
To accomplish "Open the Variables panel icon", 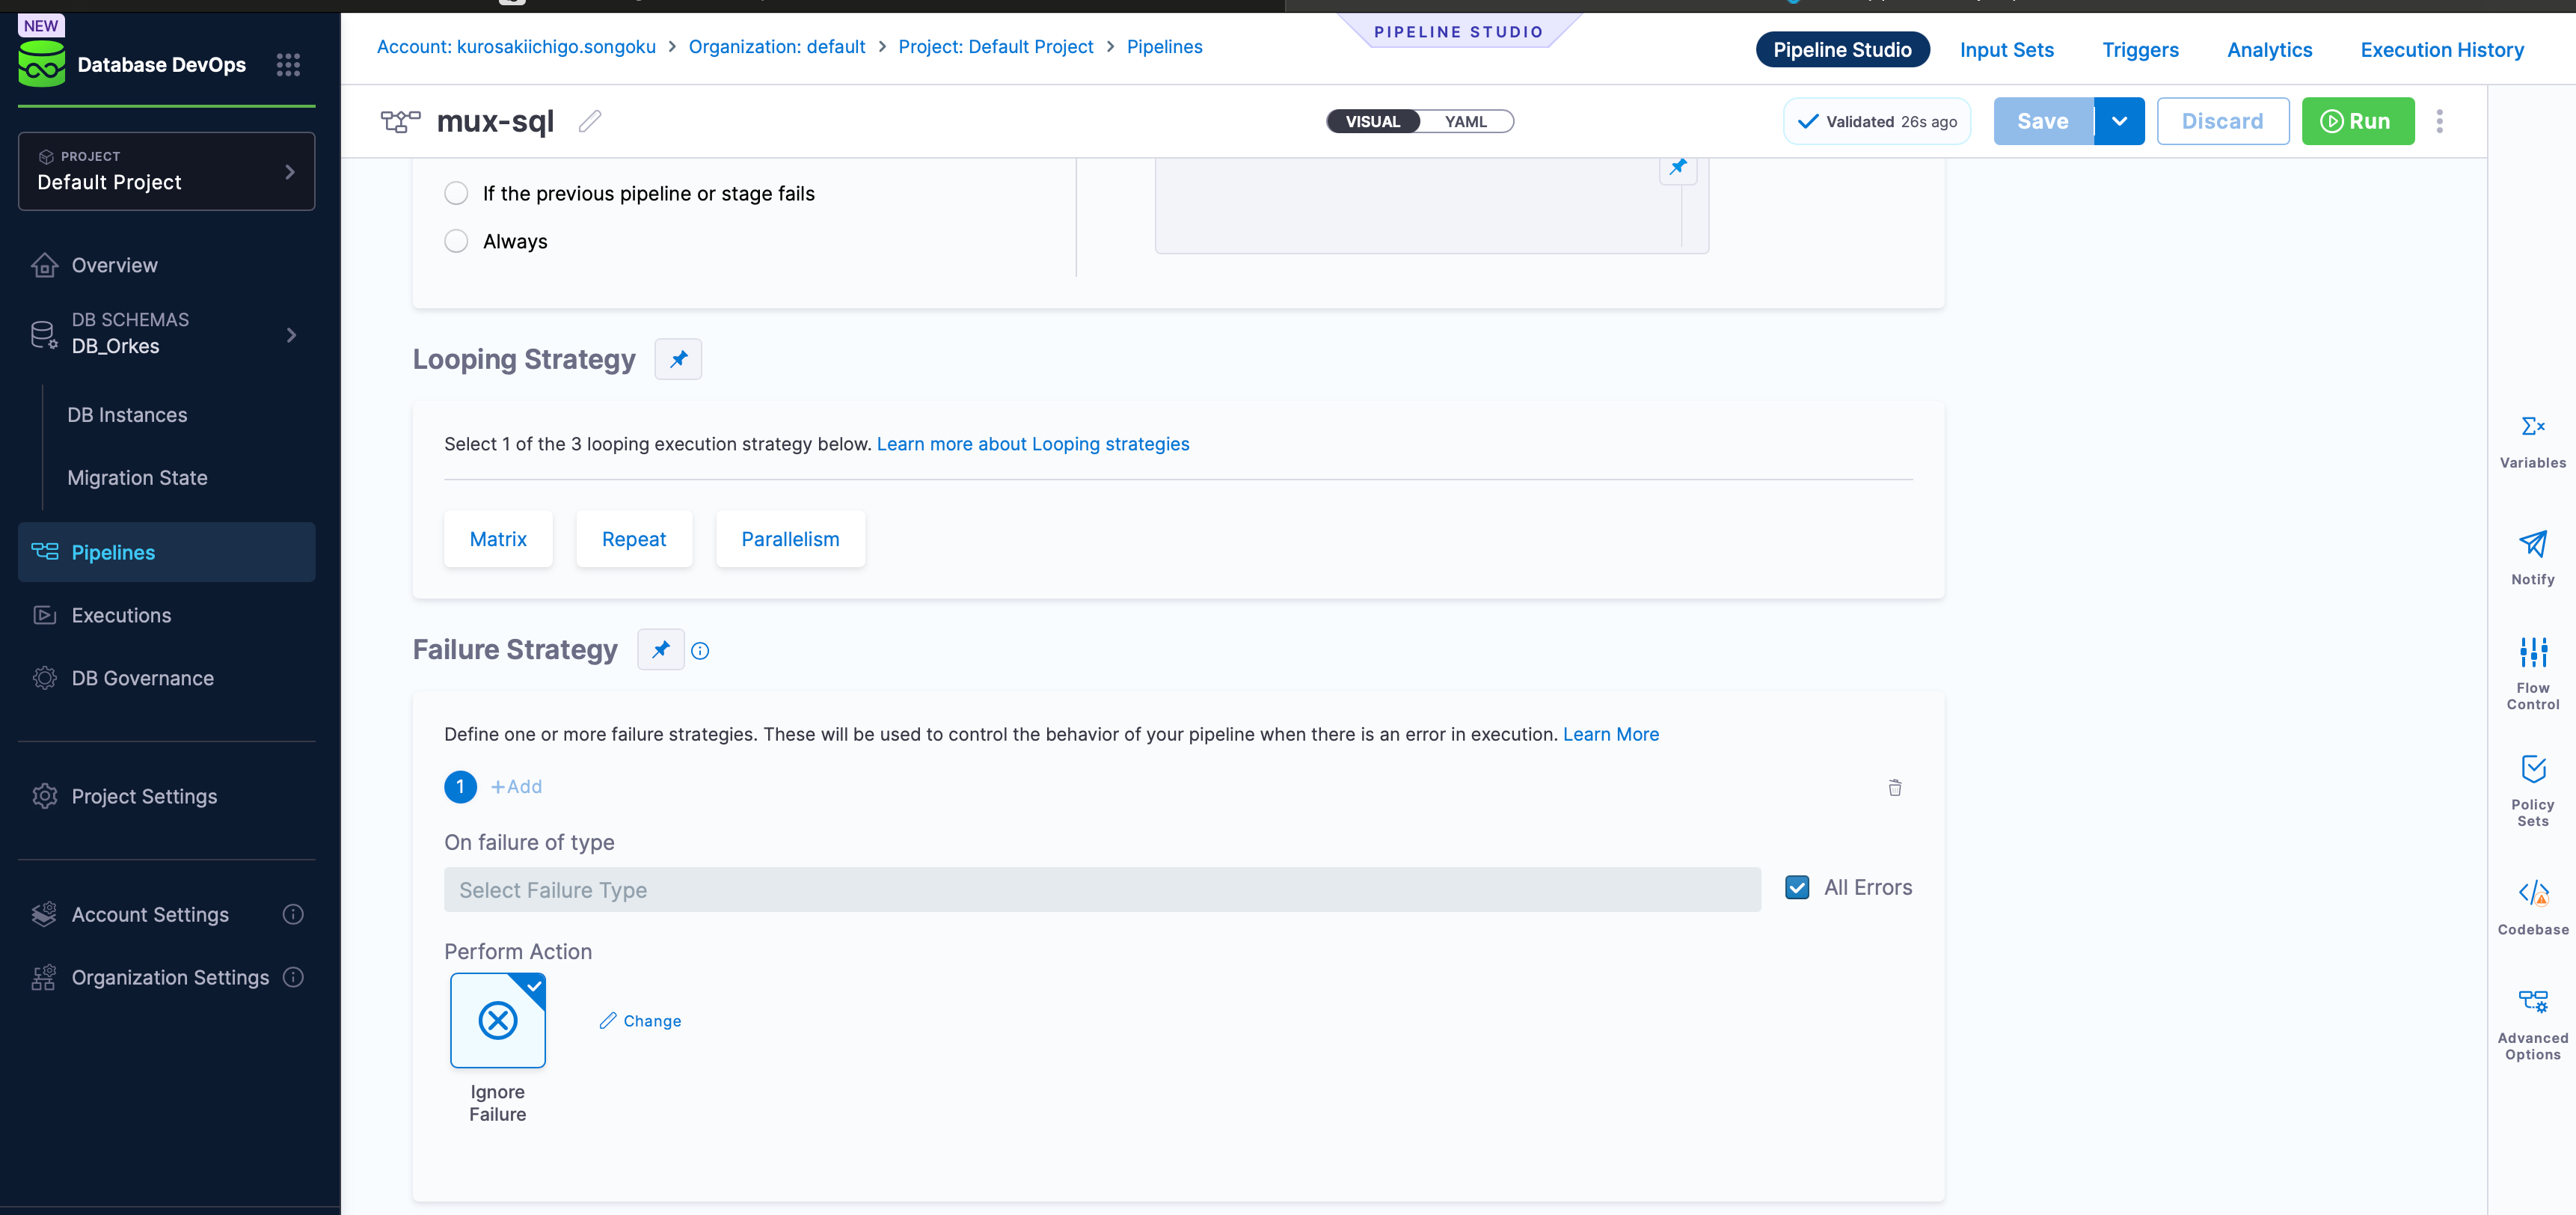I will pos(2532,427).
